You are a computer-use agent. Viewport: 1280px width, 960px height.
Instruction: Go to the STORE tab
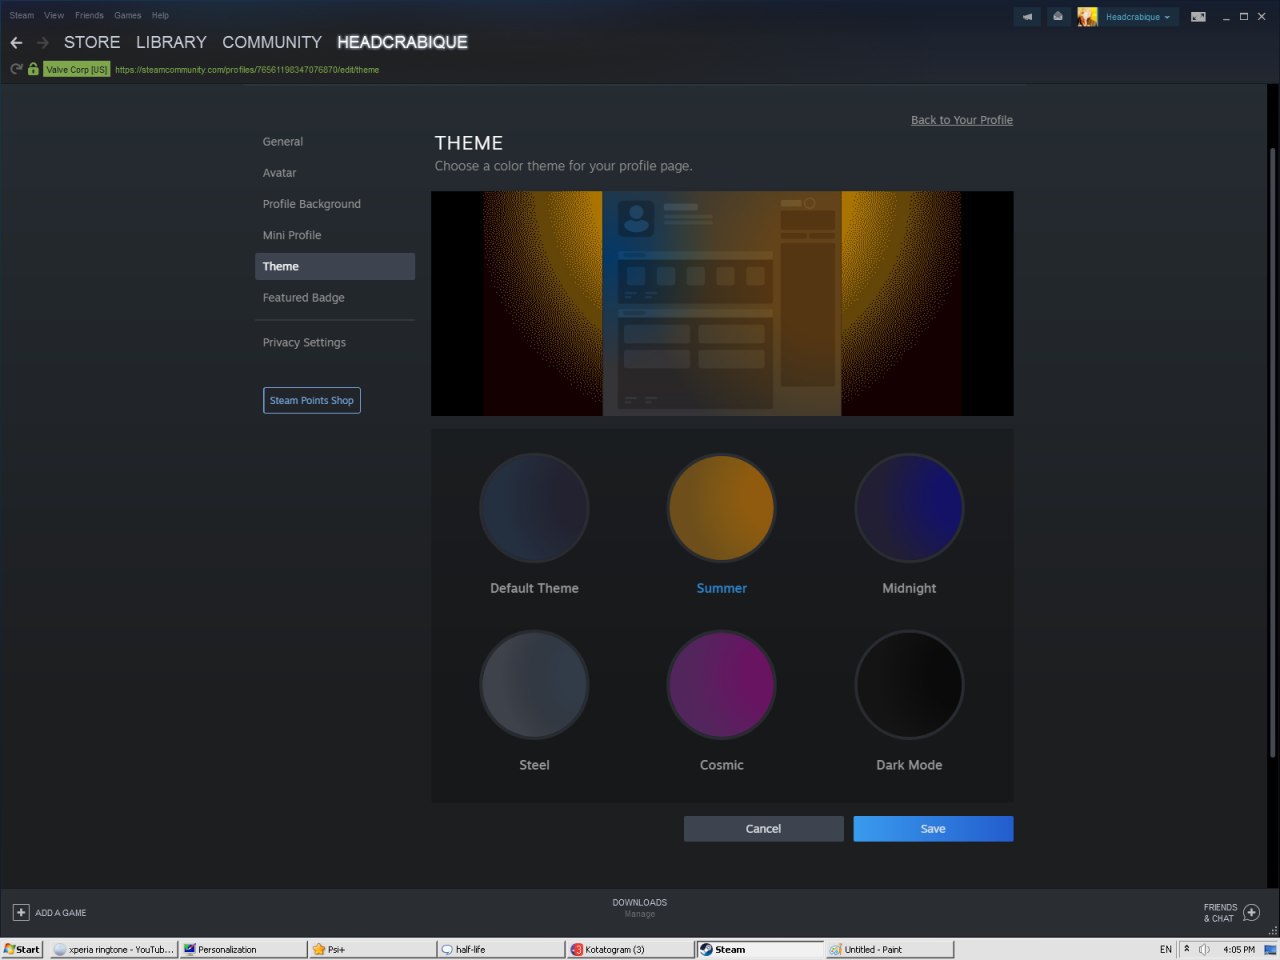92,42
